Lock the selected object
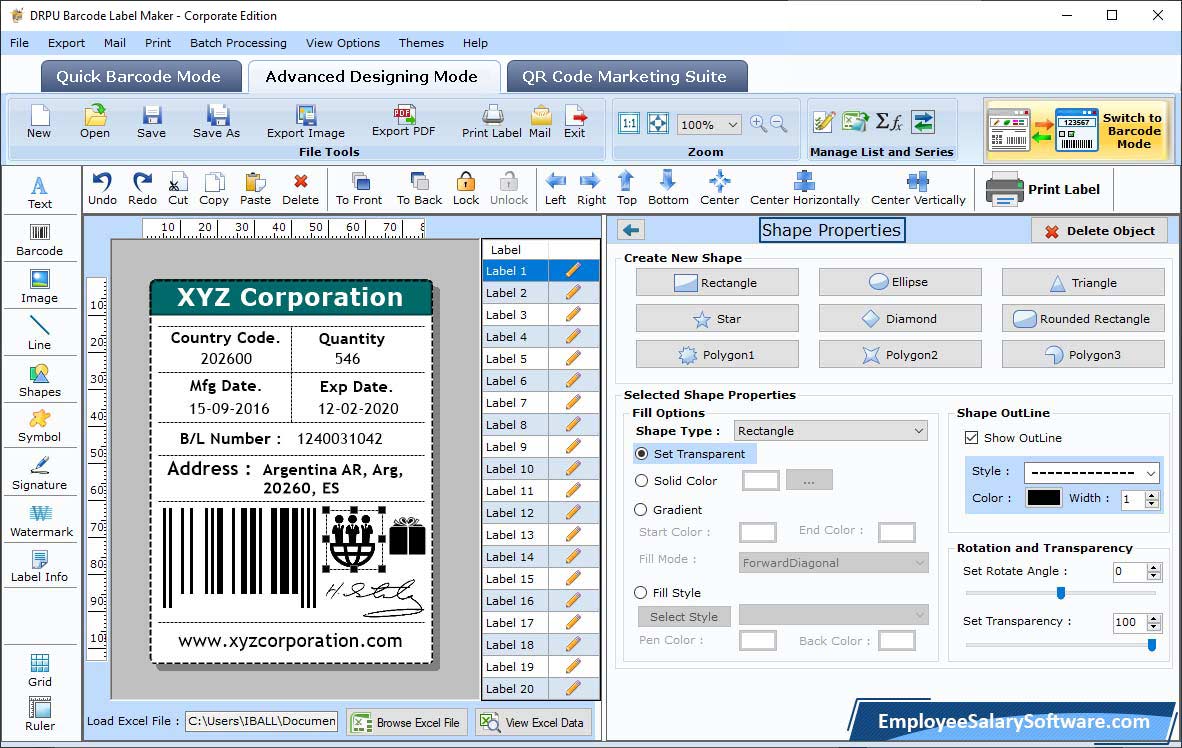1182x748 pixels. click(466, 189)
